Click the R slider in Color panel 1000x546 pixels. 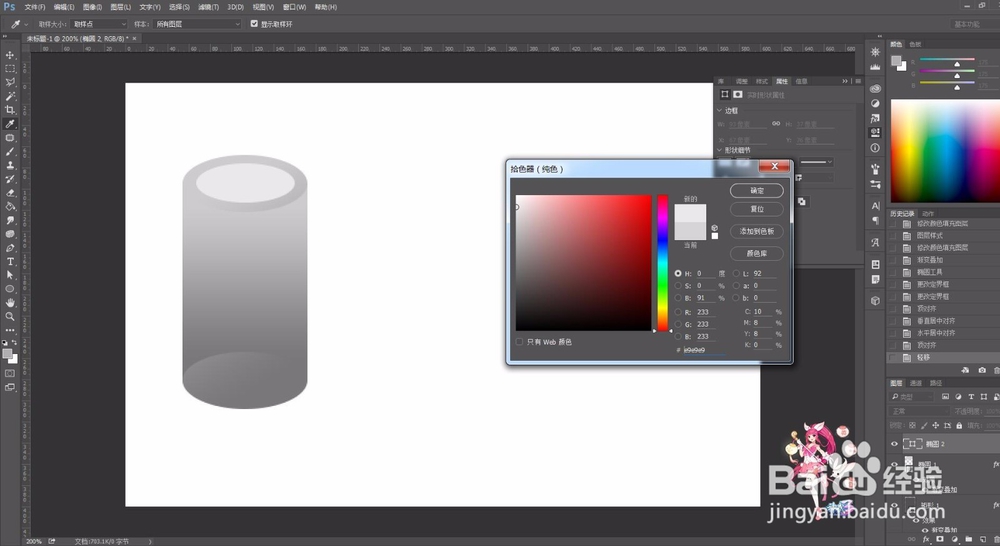pos(947,60)
